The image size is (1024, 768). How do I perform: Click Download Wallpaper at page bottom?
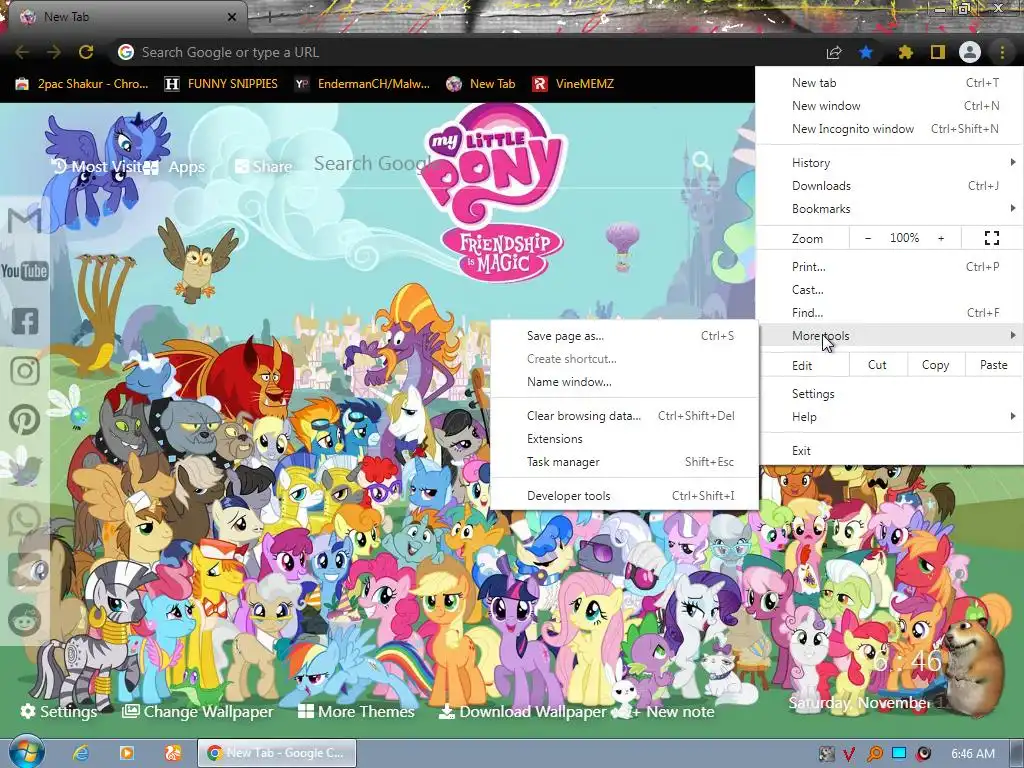coord(522,711)
